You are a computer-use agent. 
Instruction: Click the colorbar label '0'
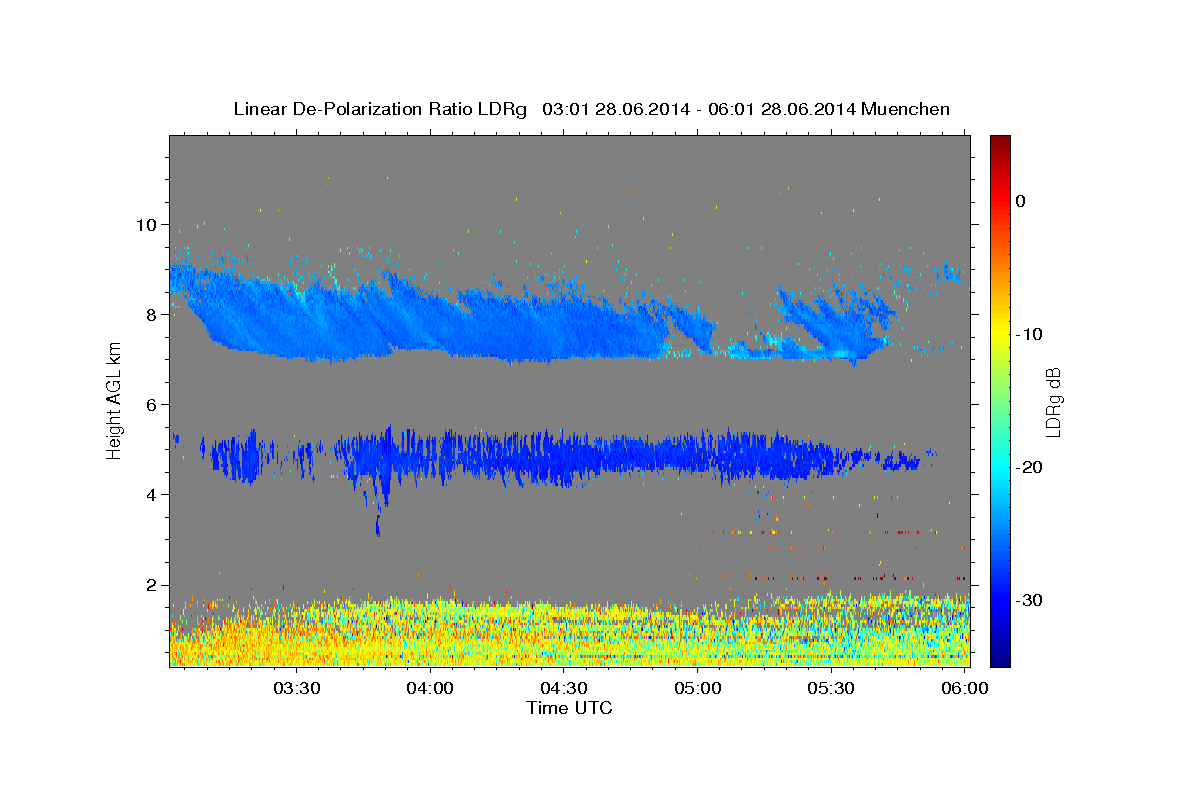(1021, 201)
